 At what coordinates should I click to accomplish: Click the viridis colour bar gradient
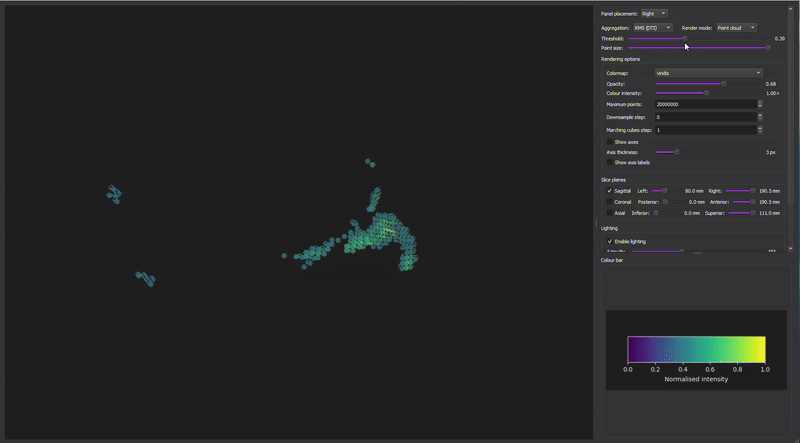(x=696, y=348)
